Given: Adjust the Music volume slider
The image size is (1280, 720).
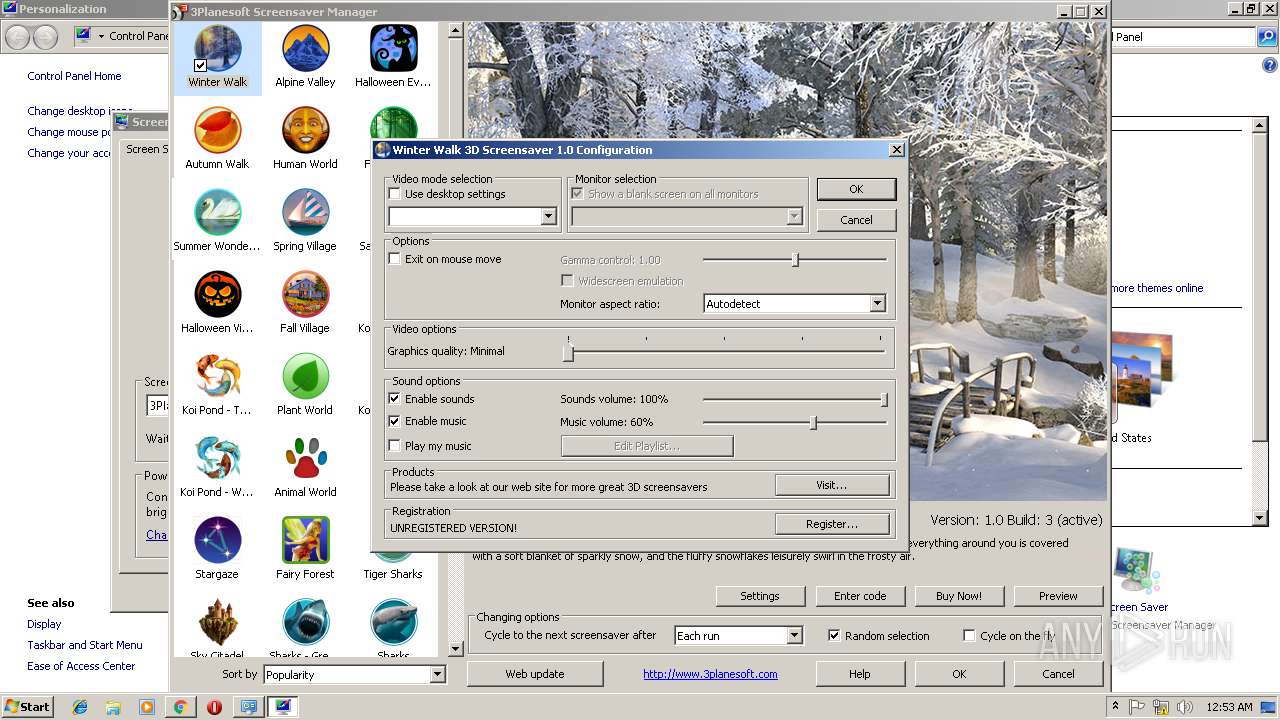Looking at the screenshot, I should tap(813, 423).
